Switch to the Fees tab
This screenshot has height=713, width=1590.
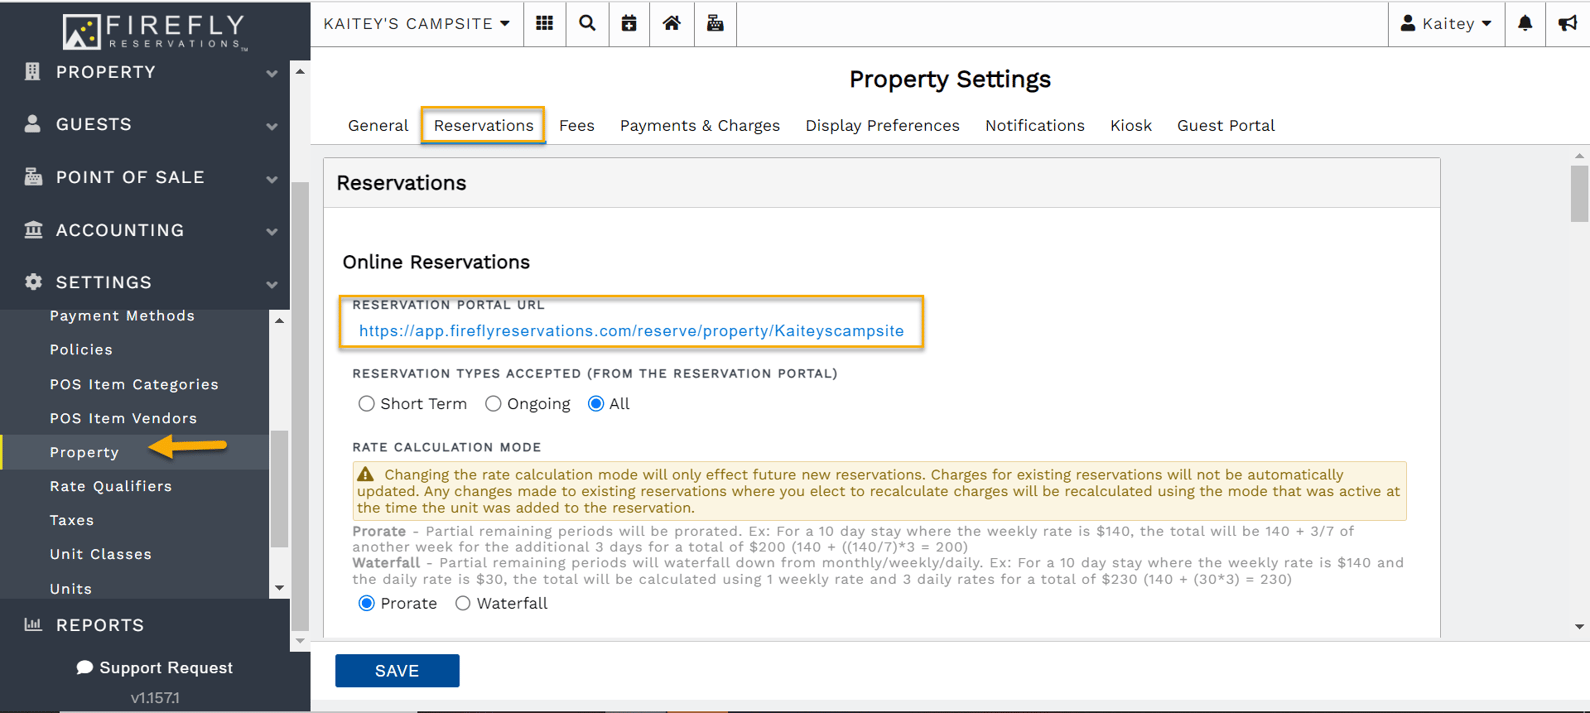coord(576,125)
